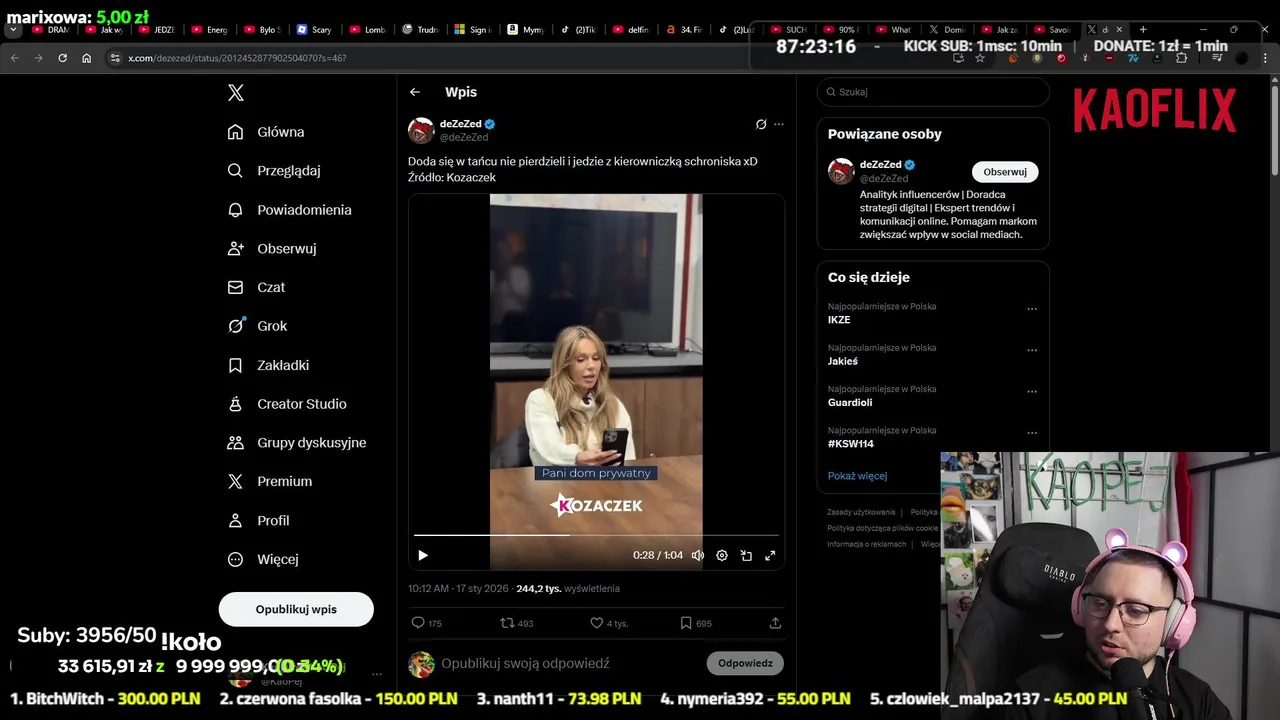This screenshot has width=1280, height=720.
Task: Switch to the delfin tab
Action: tap(630, 30)
